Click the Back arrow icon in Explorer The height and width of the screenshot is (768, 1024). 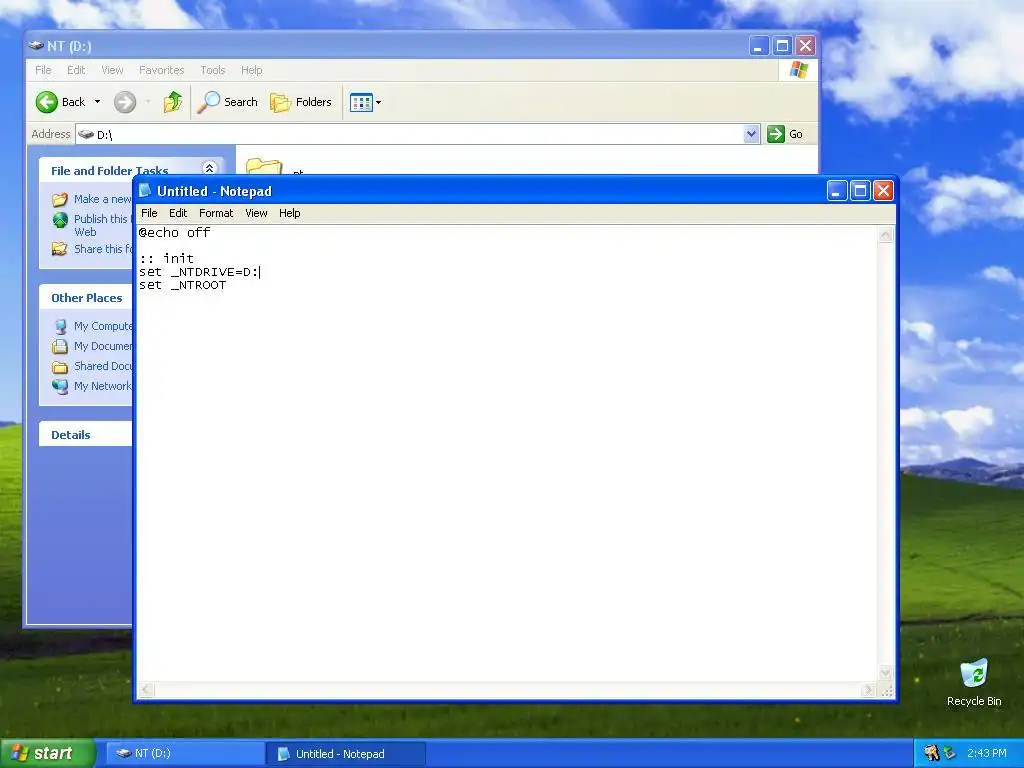[47, 102]
